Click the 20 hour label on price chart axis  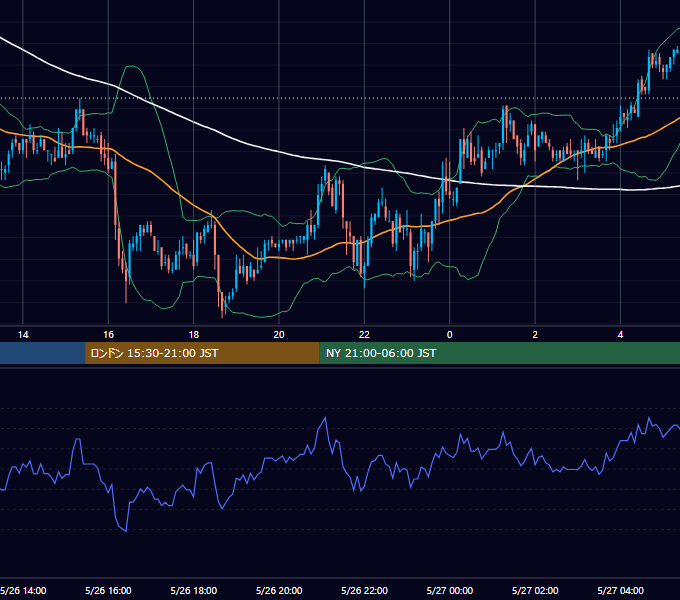(x=279, y=334)
